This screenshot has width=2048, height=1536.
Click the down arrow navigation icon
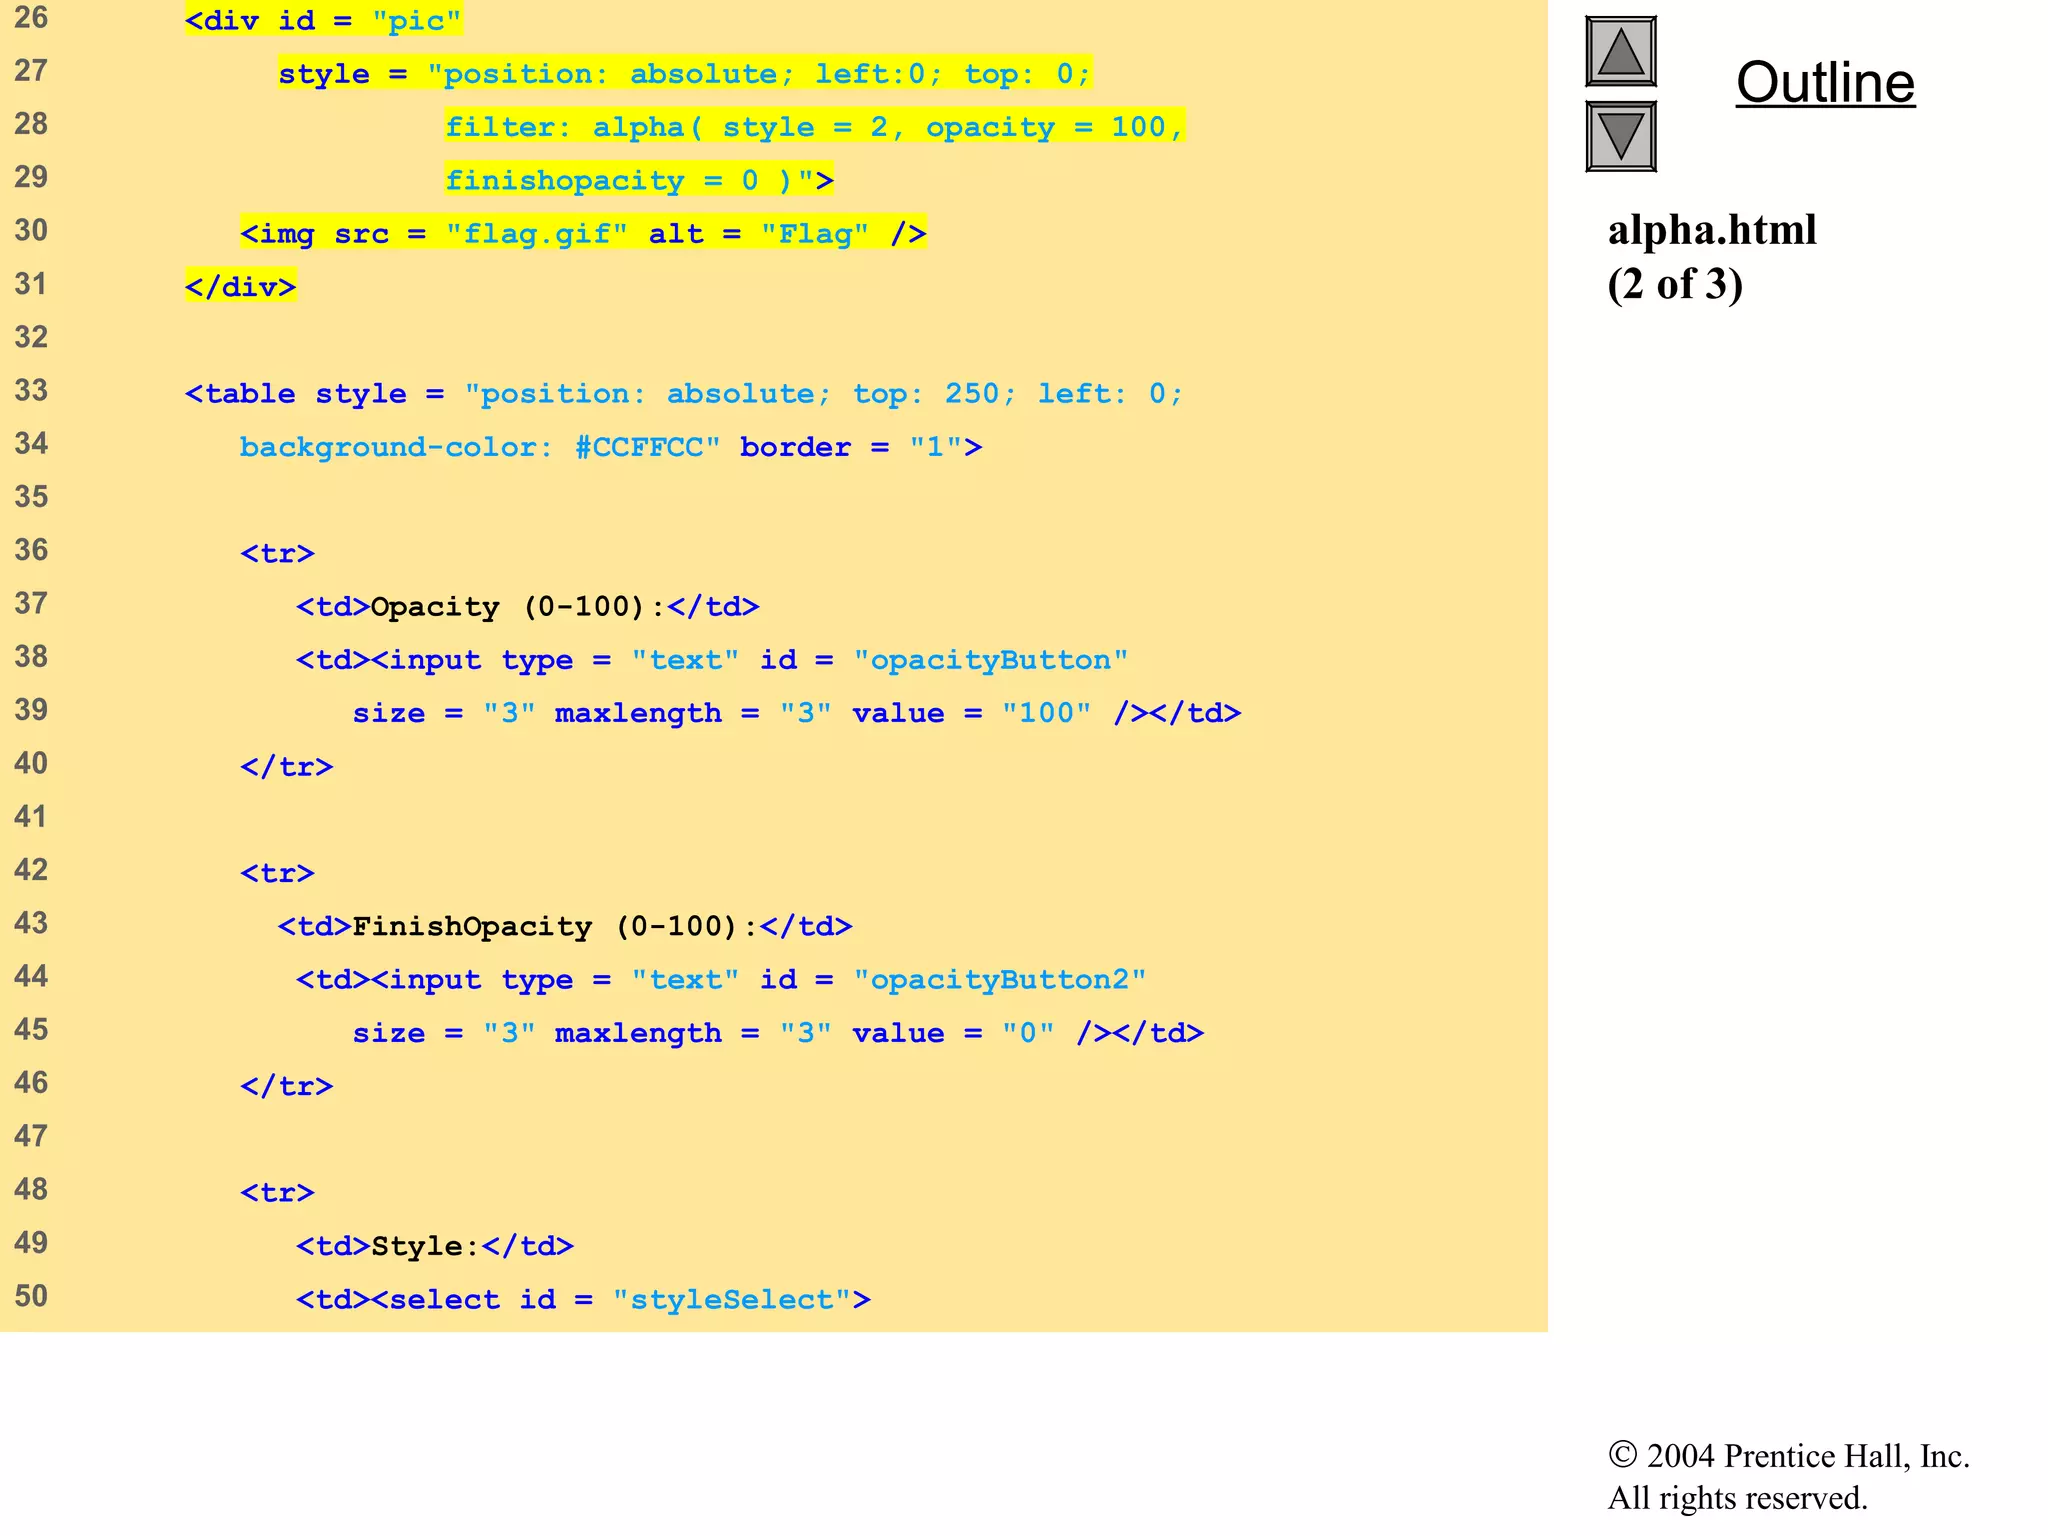(1620, 136)
